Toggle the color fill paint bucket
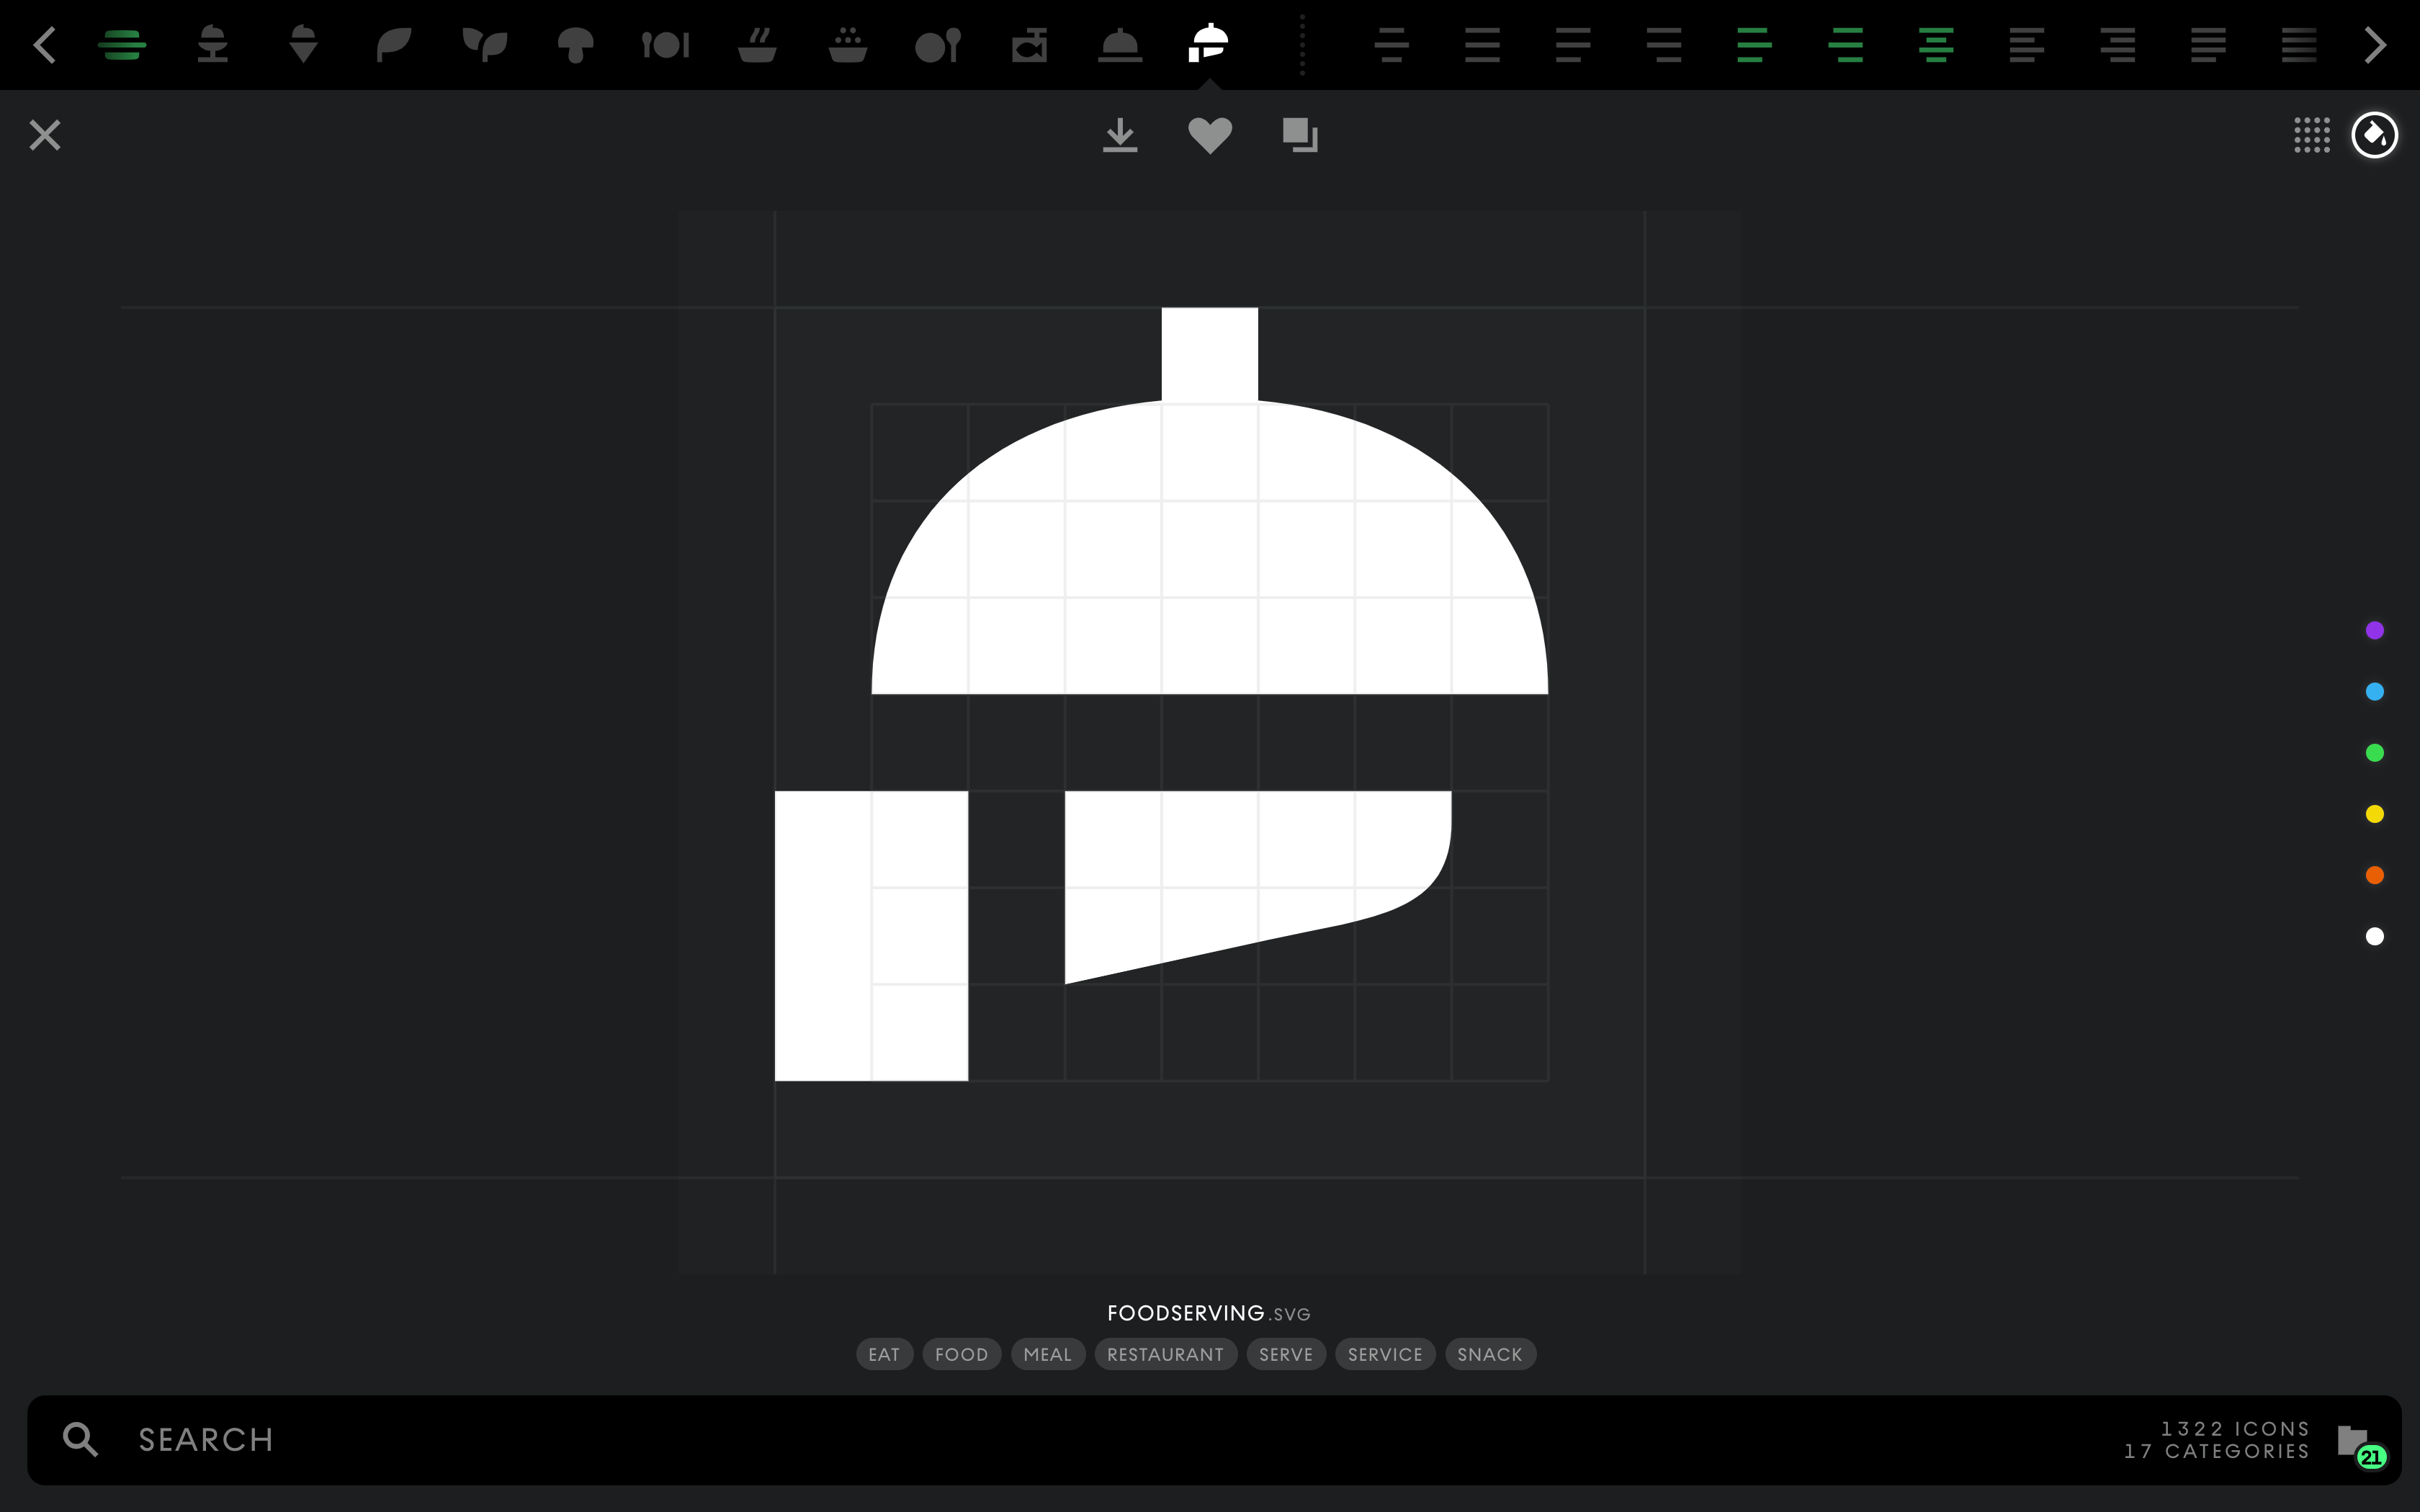Screen dimensions: 2420x1512 tap(2374, 135)
